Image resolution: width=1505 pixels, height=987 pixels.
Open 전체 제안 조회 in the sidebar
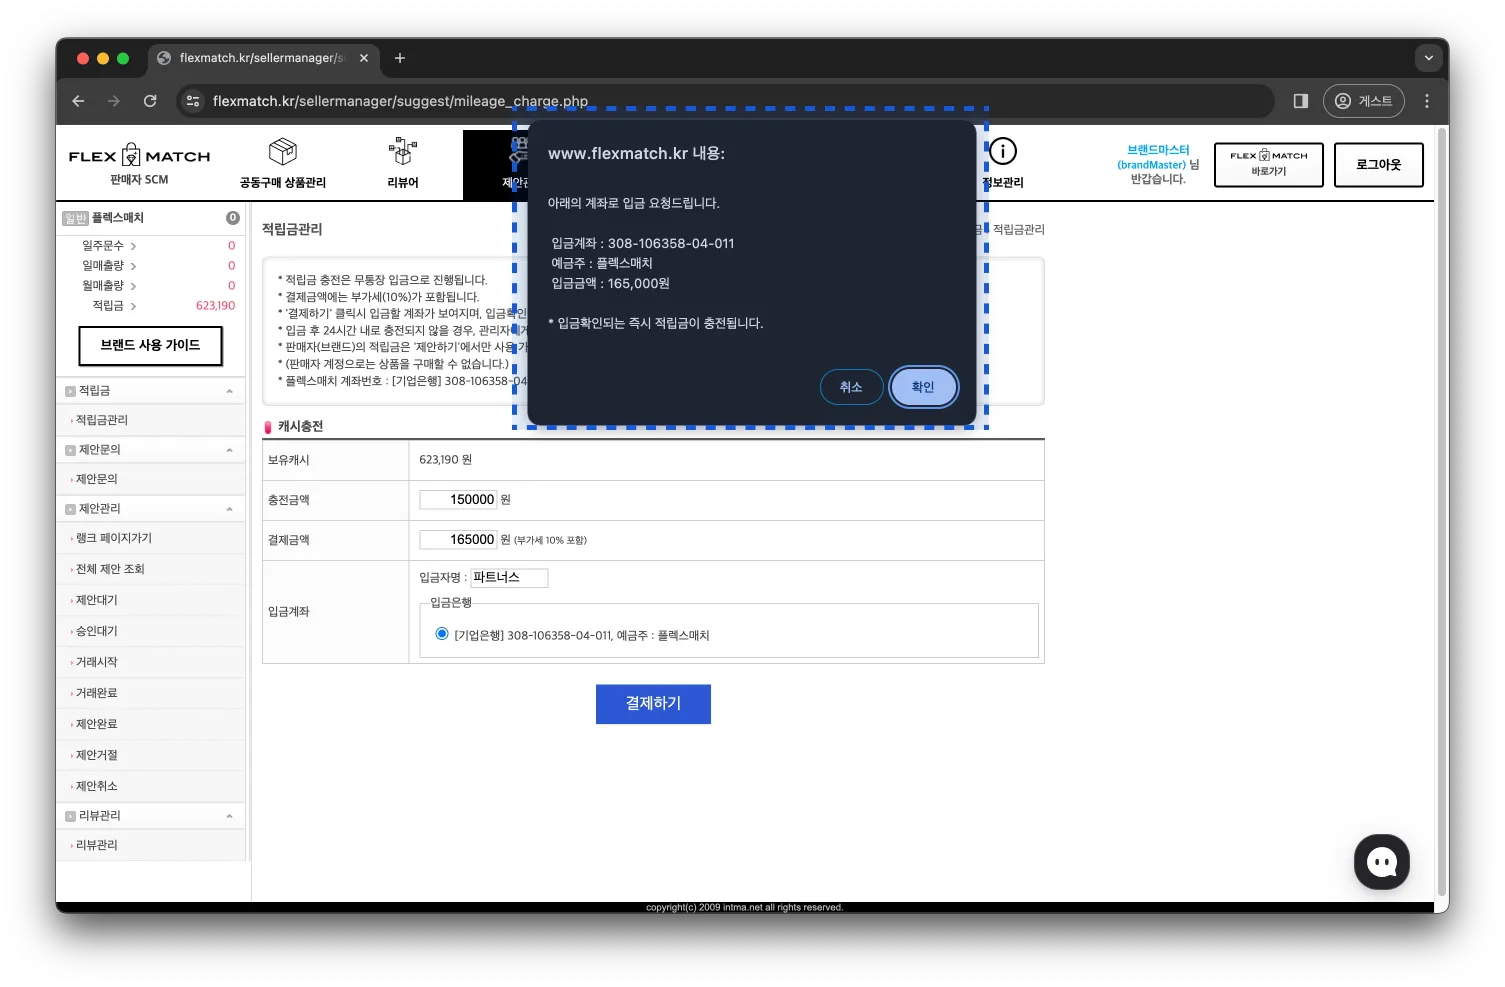click(x=110, y=569)
